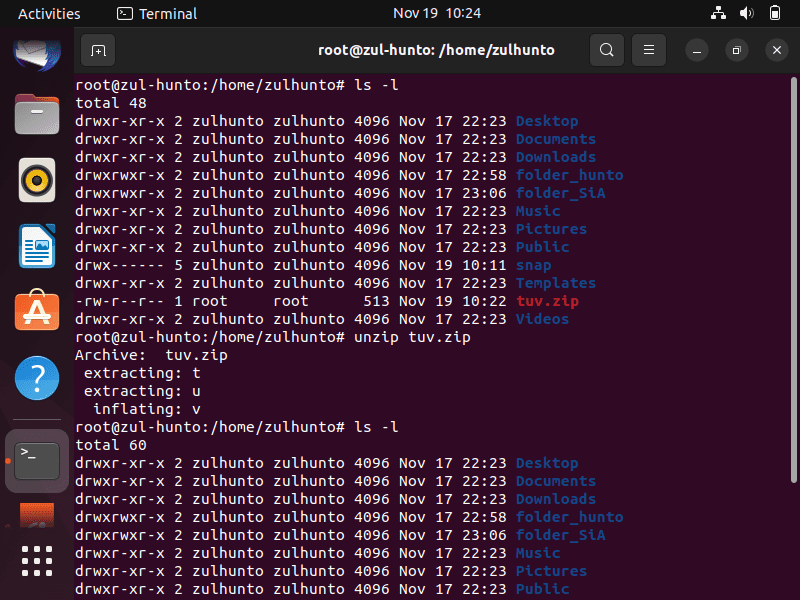Image resolution: width=800 pixels, height=600 pixels.
Task: Maximize the terminal window
Action: pos(736,50)
